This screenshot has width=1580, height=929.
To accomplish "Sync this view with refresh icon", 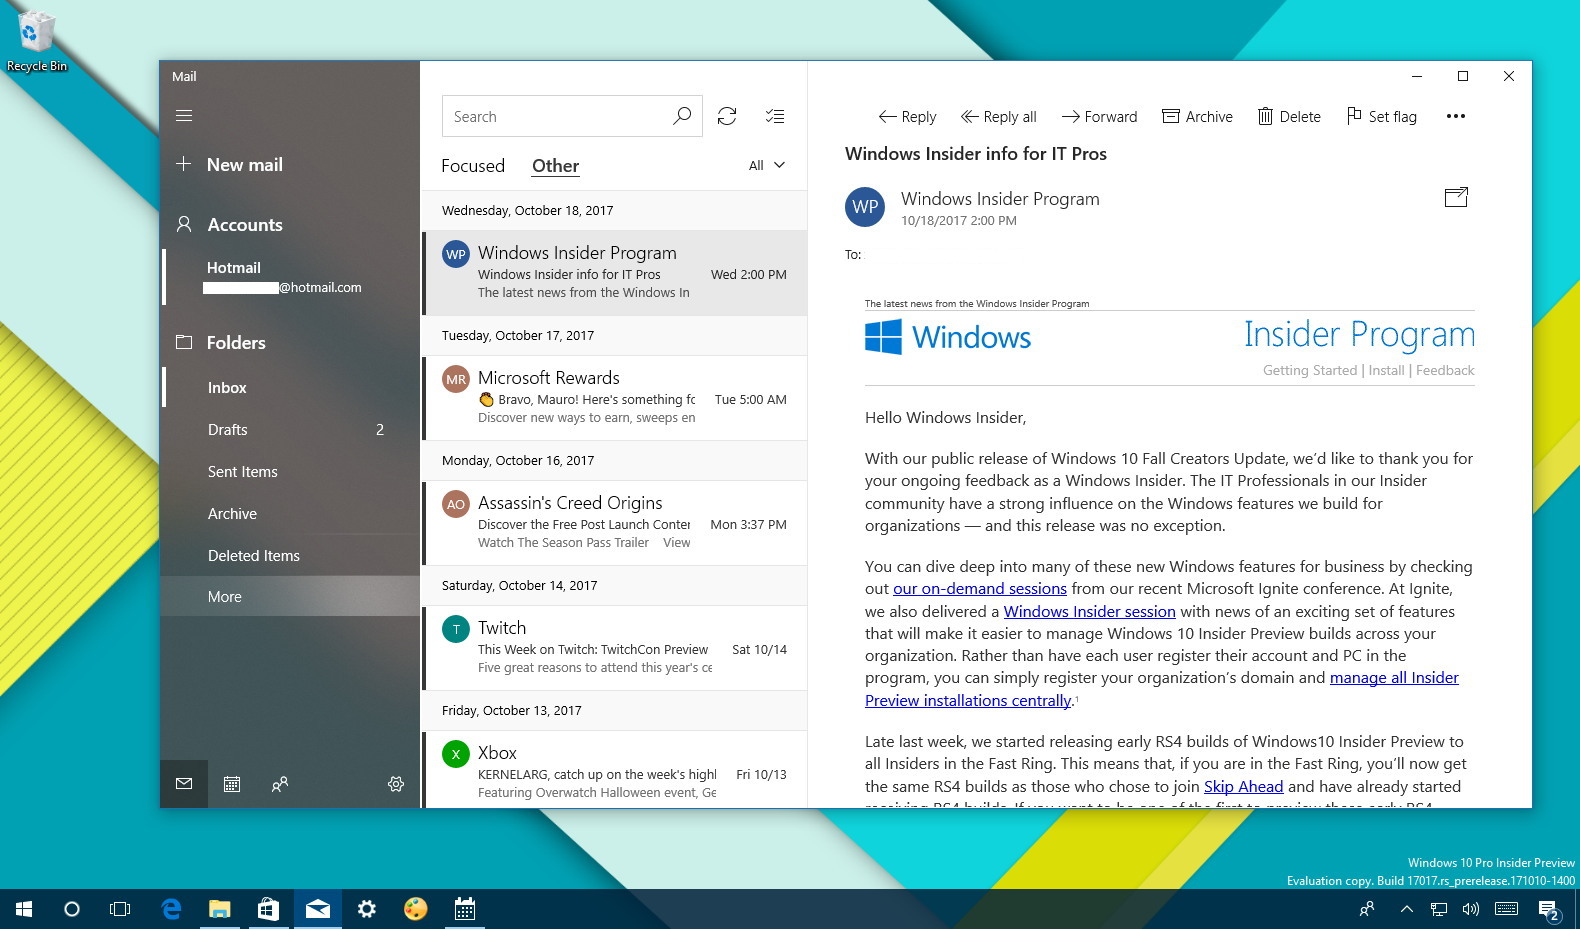I will 727,117.
